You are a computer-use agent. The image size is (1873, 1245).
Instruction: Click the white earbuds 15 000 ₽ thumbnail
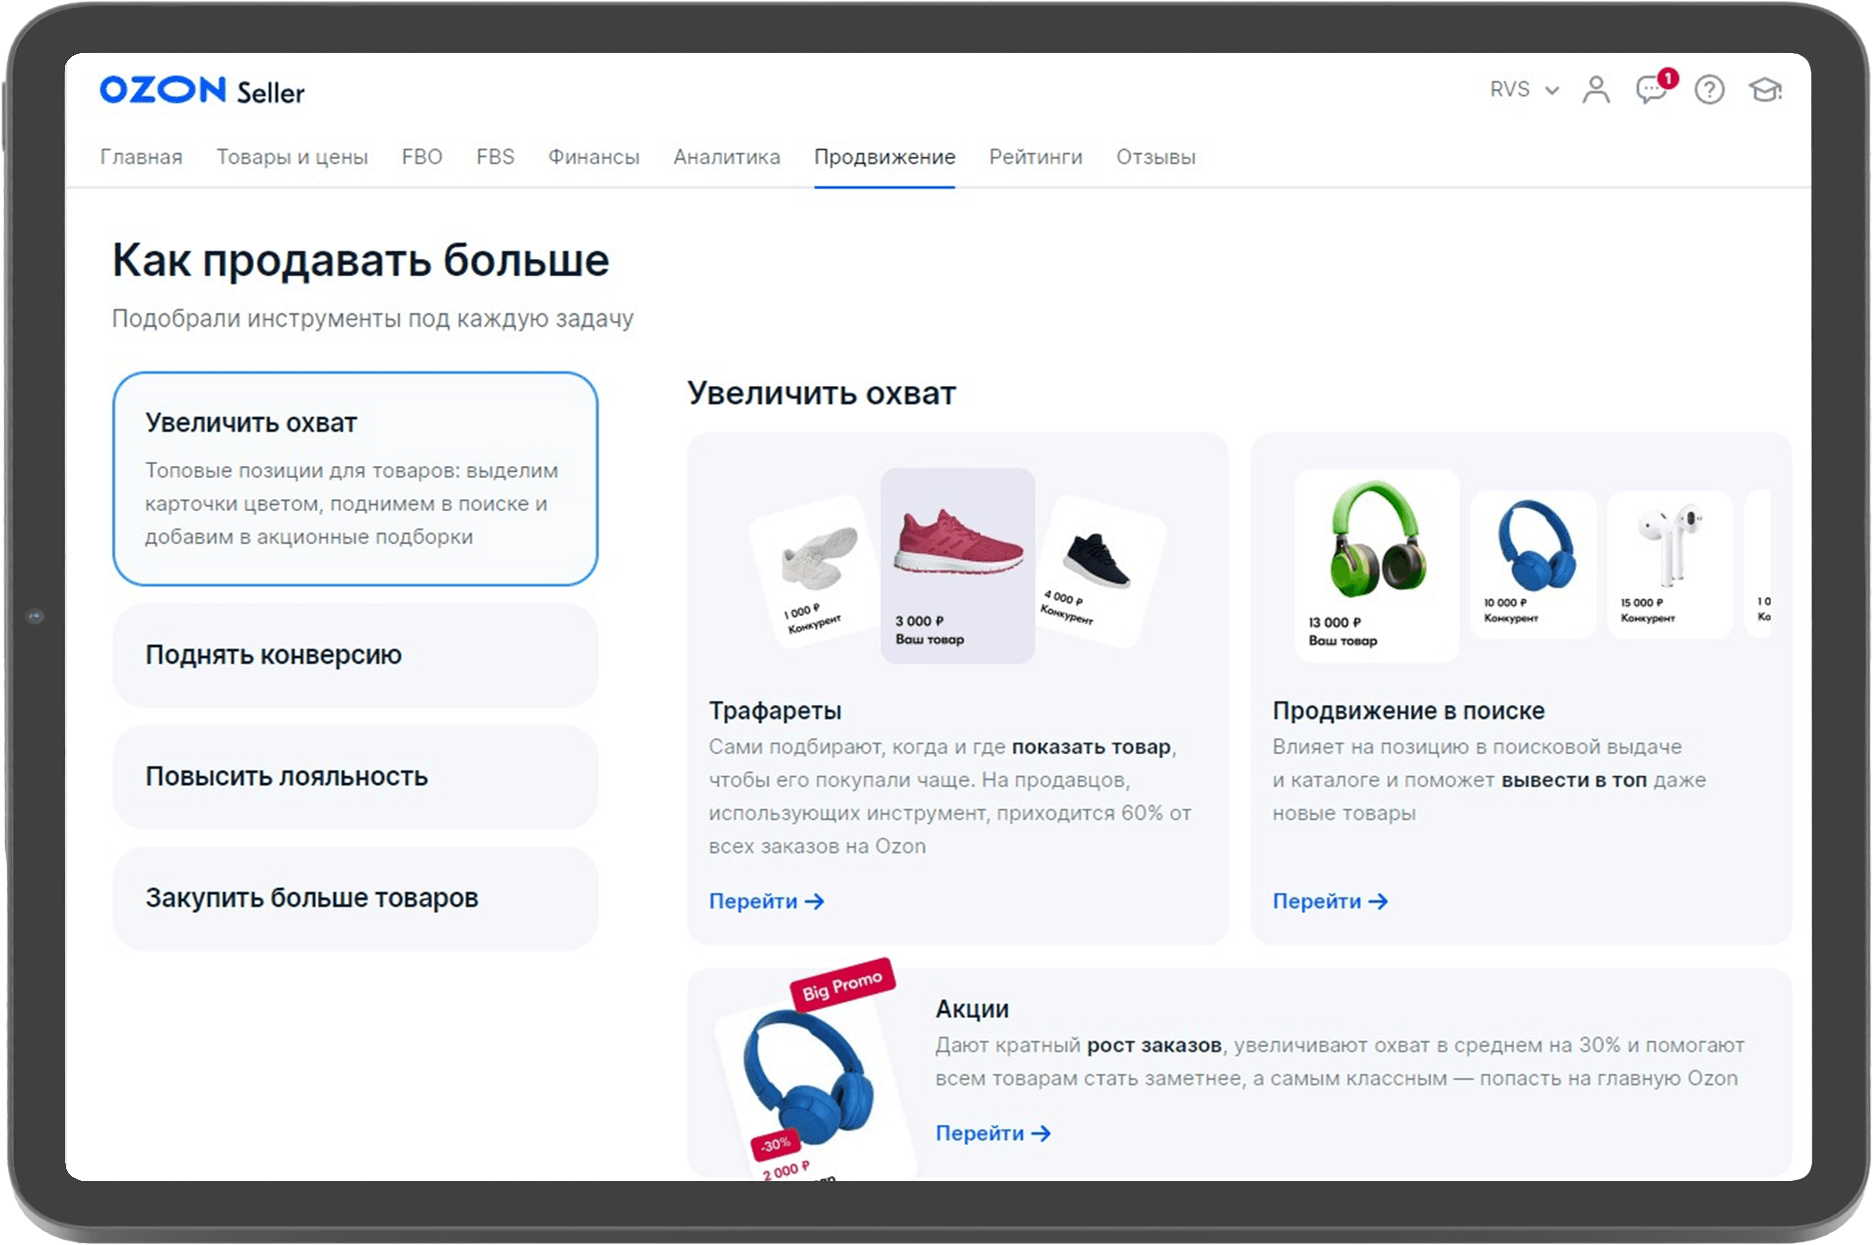click(1670, 564)
